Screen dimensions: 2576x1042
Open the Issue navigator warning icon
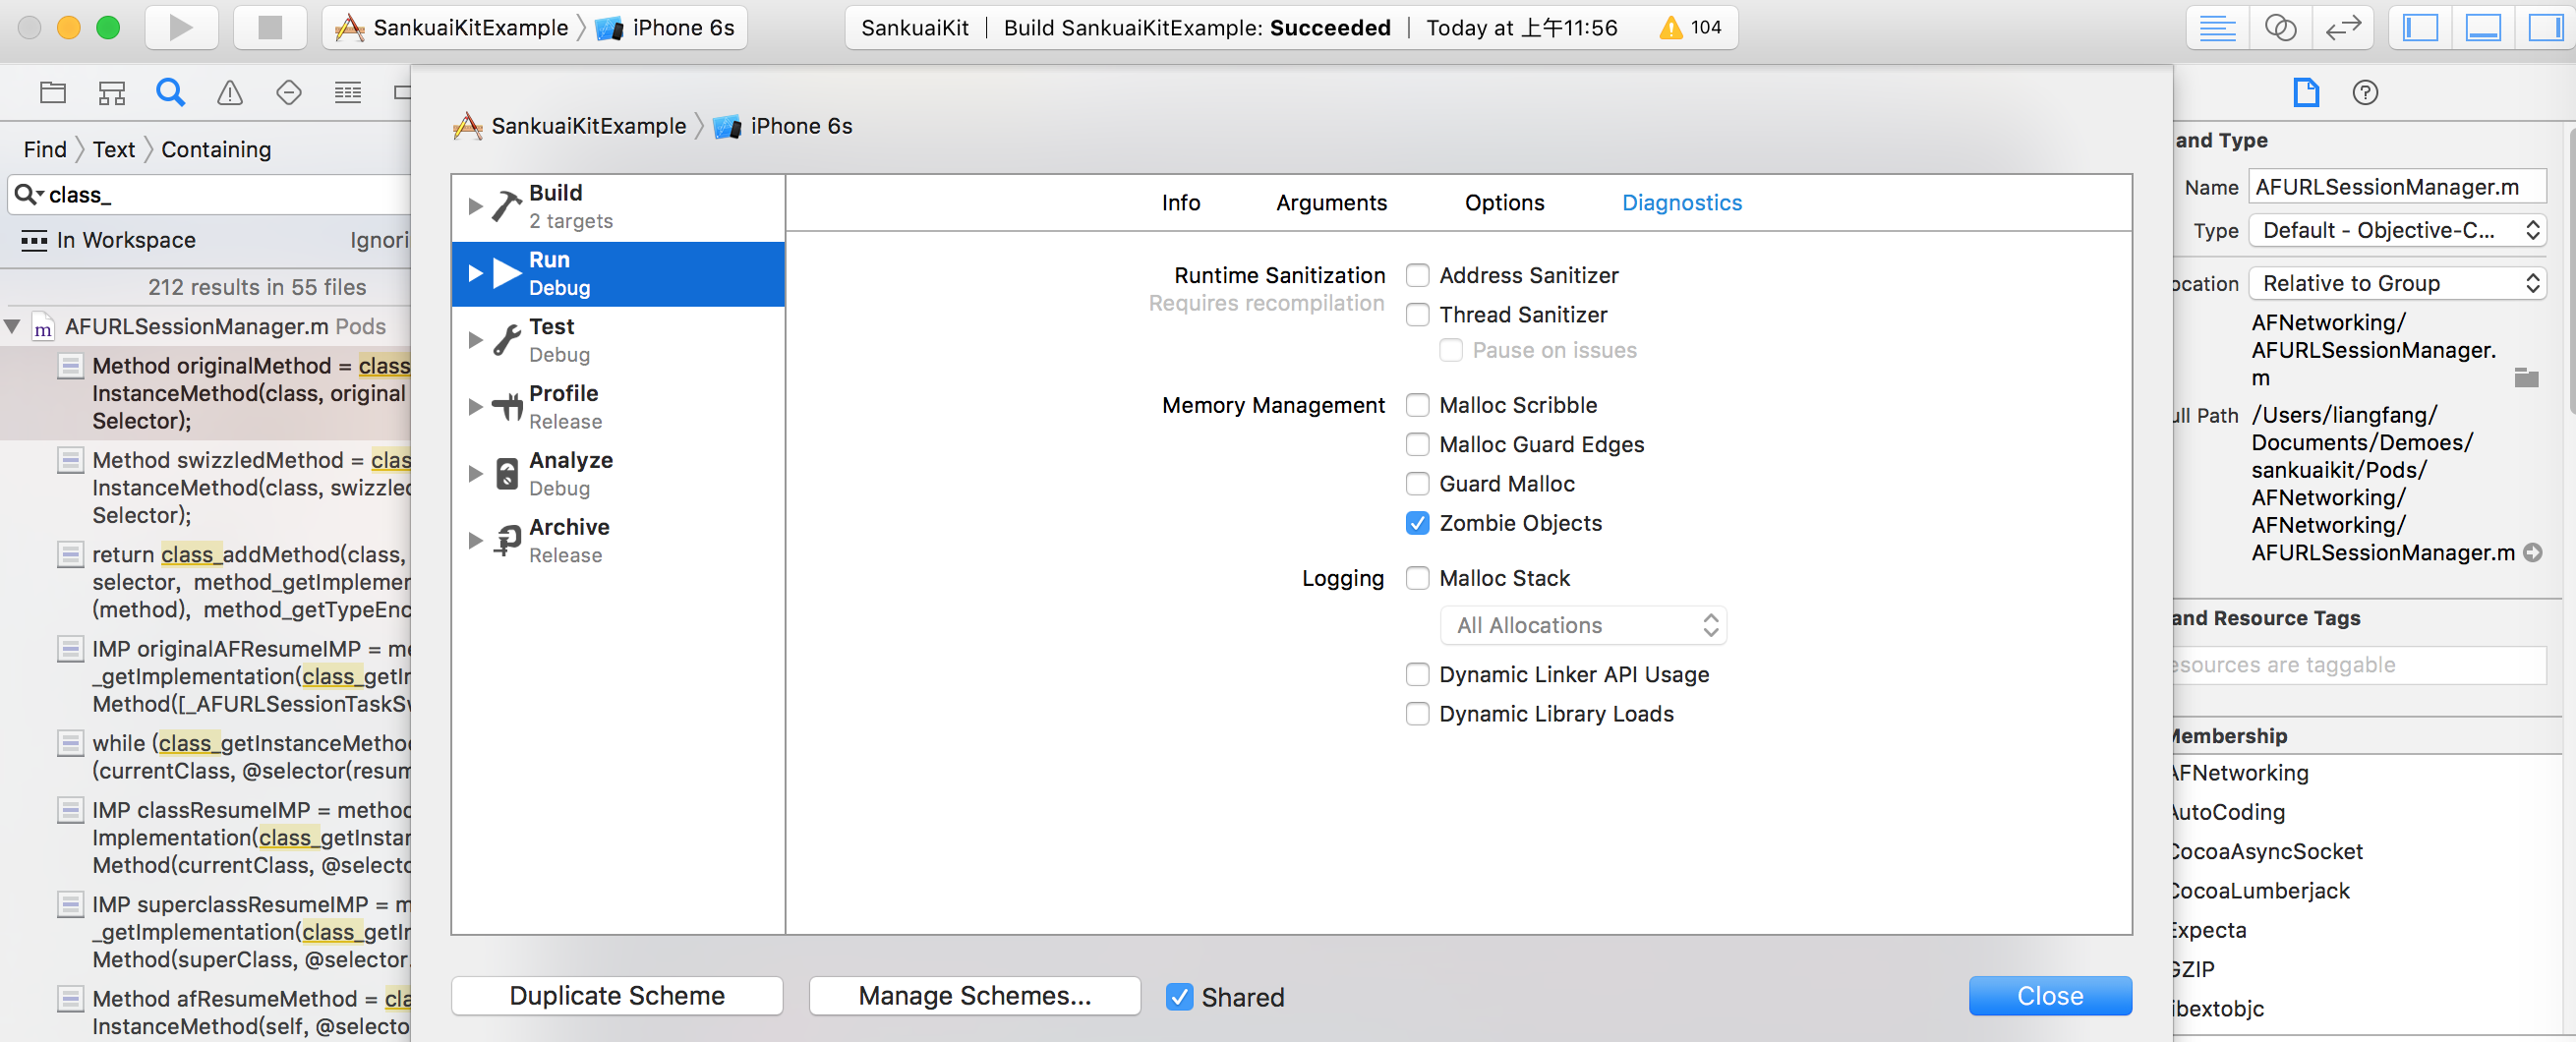click(x=230, y=93)
